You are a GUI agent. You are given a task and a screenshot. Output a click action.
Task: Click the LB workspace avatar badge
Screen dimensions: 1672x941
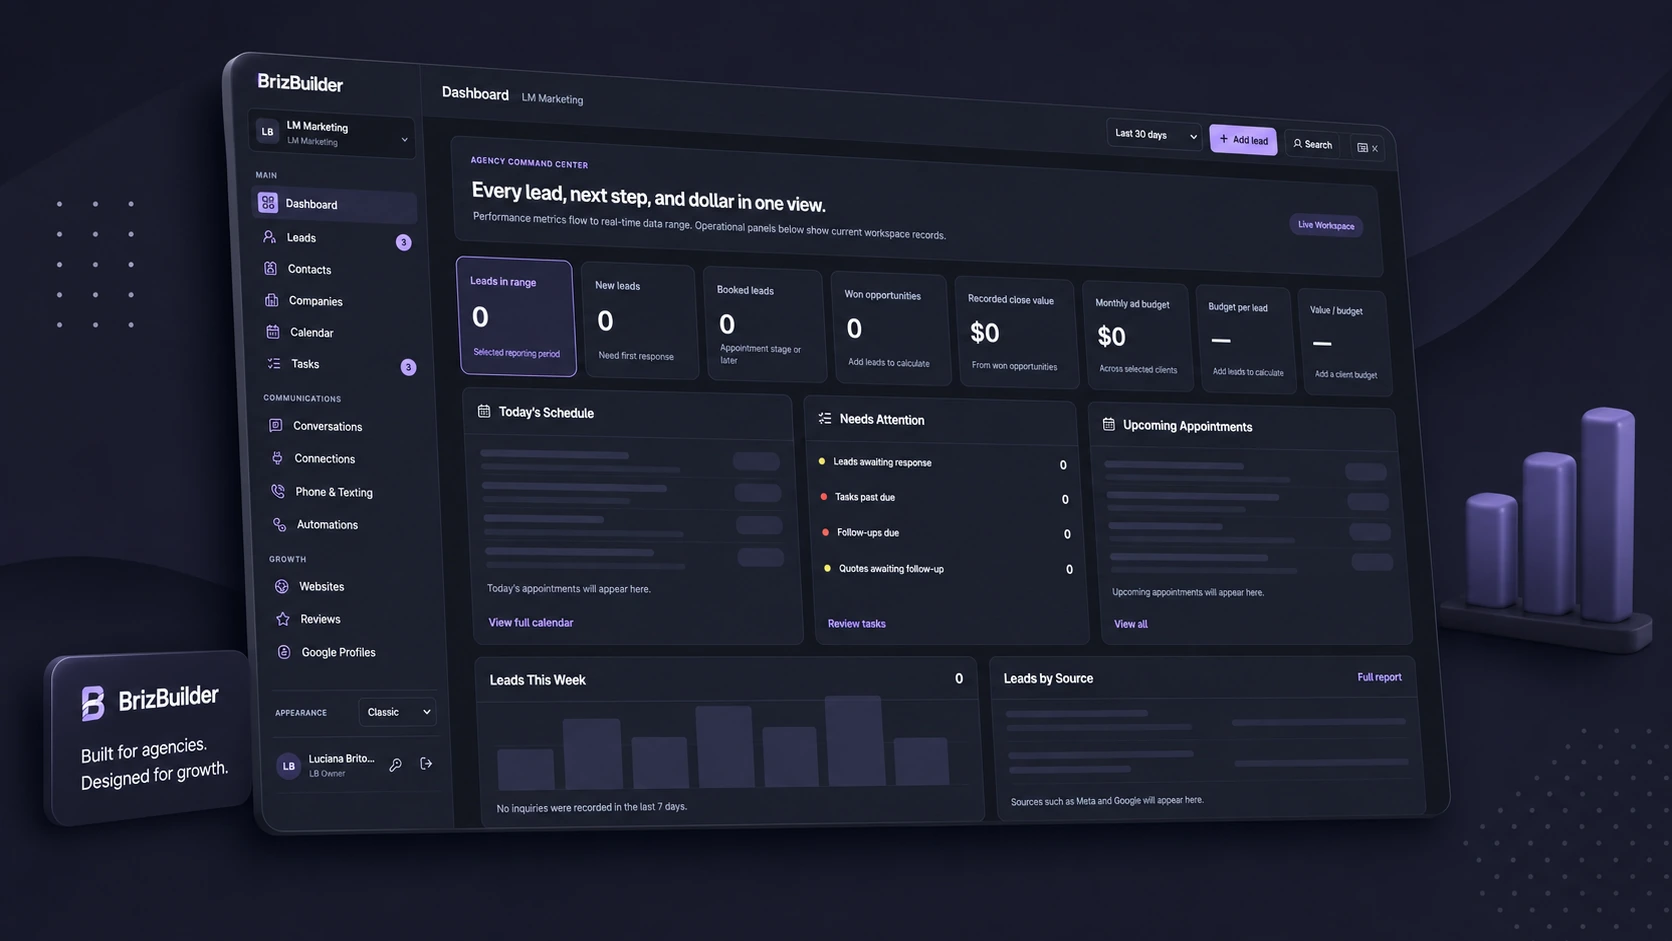click(x=267, y=131)
